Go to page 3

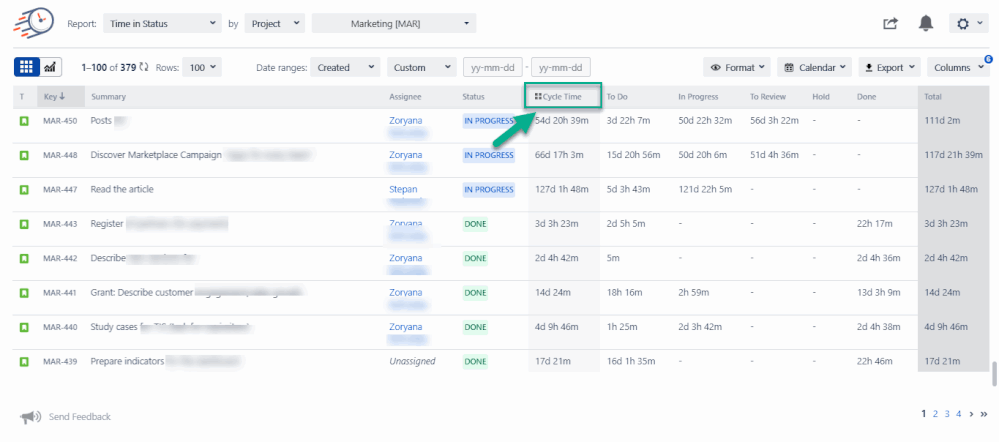point(947,414)
